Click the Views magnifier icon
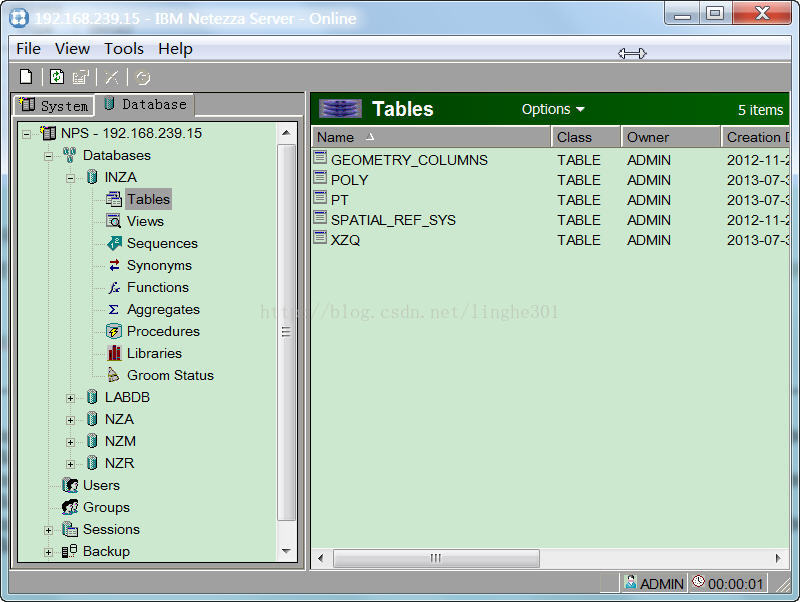The width and height of the screenshot is (800, 602). 114,221
